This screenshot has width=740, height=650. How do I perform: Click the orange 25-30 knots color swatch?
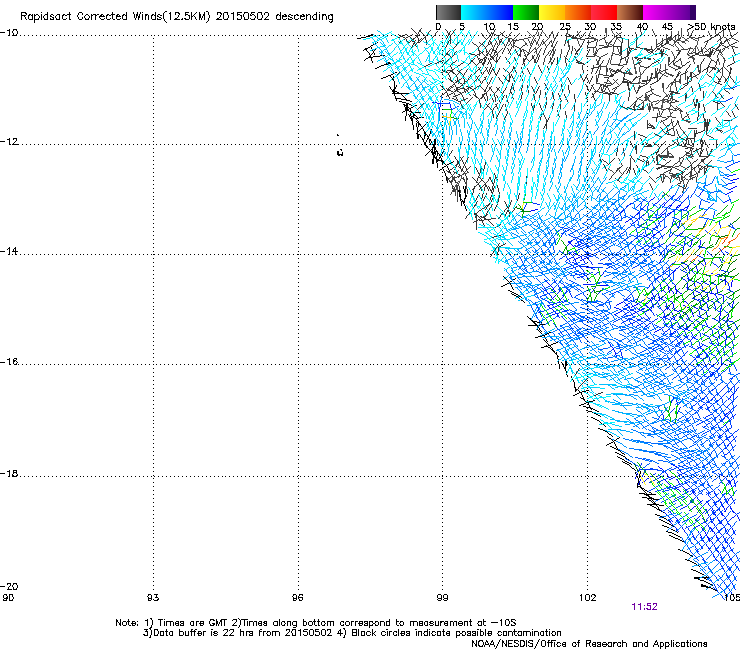coord(578,12)
